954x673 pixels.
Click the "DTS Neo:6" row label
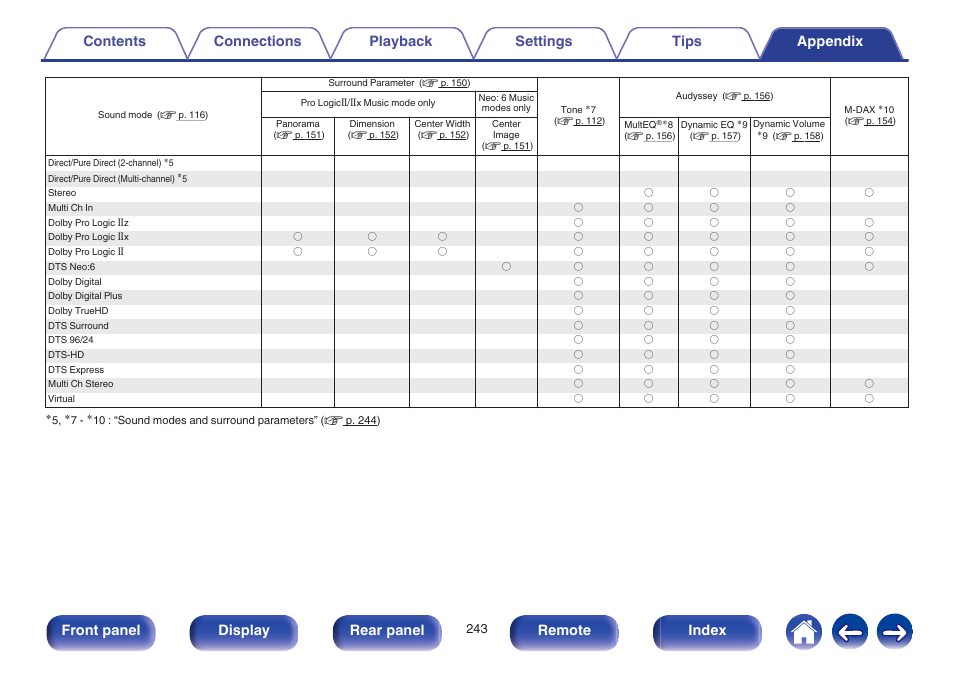(72, 267)
